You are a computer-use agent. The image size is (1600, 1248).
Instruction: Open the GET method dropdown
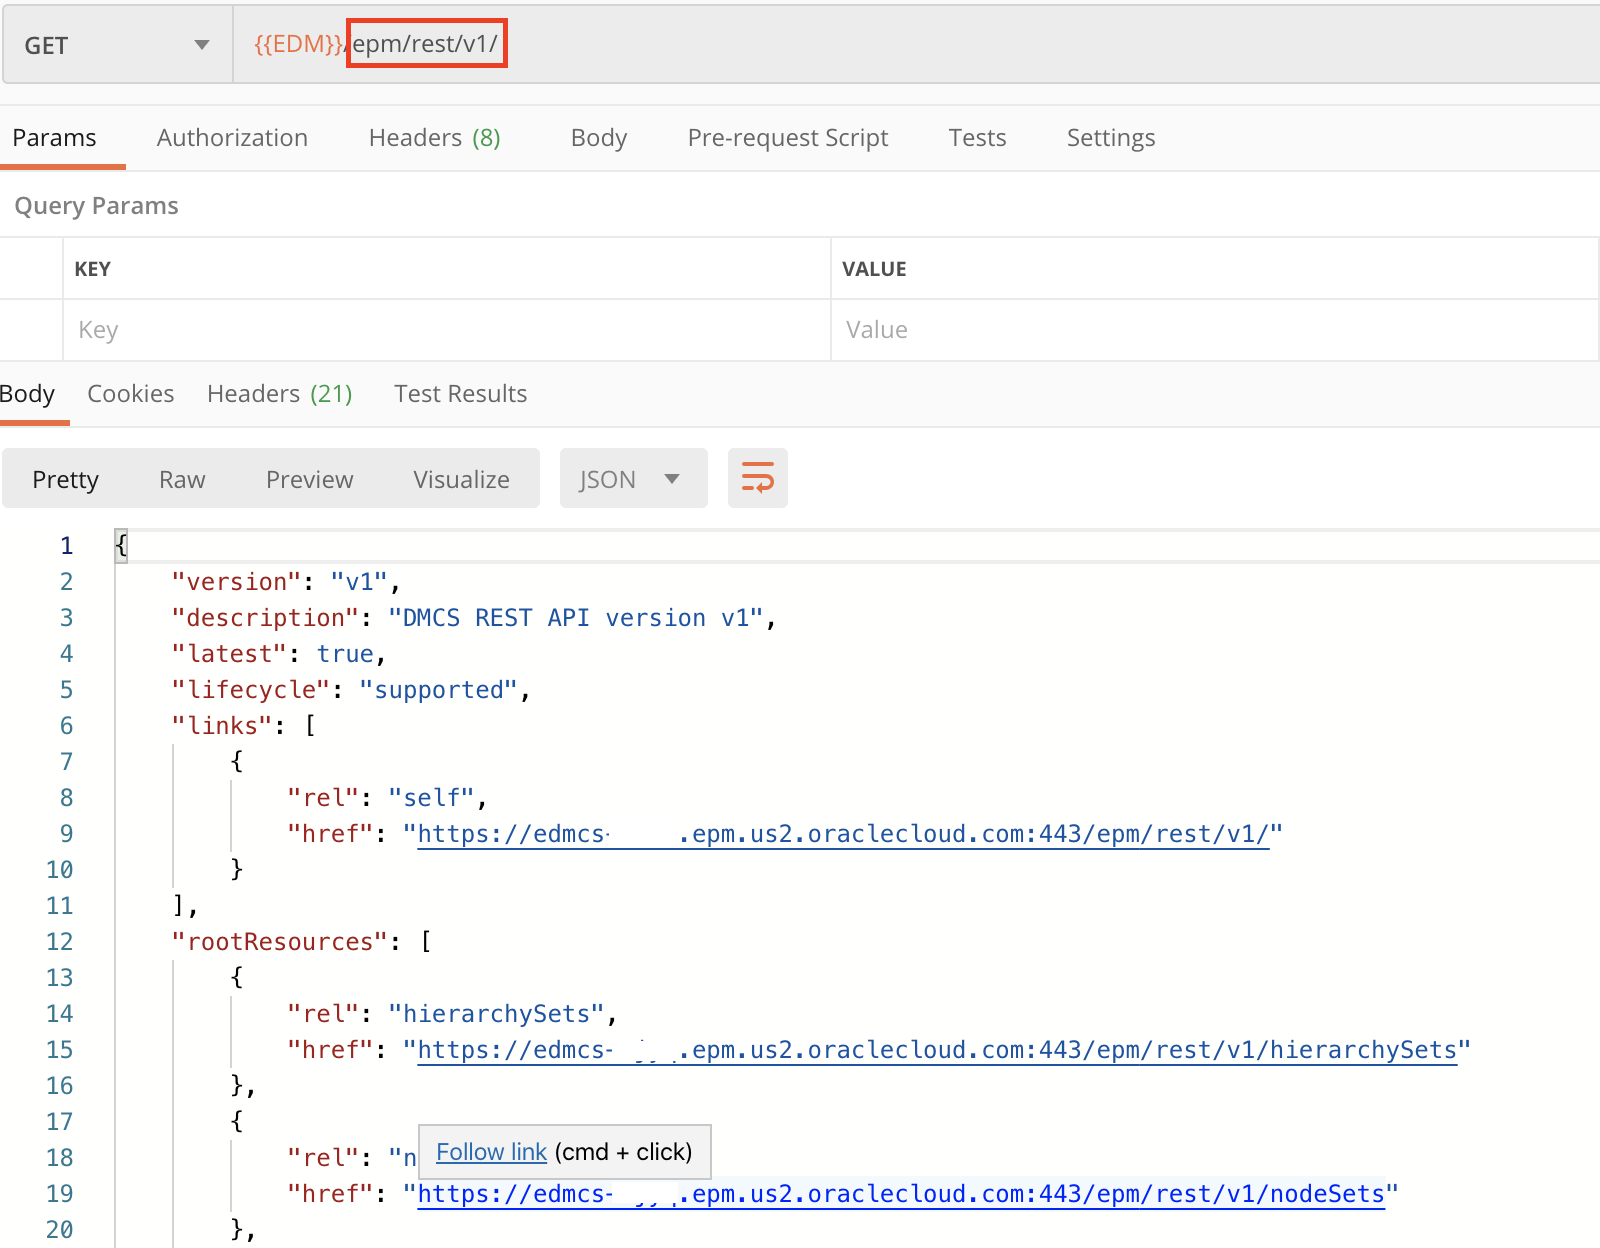117,45
